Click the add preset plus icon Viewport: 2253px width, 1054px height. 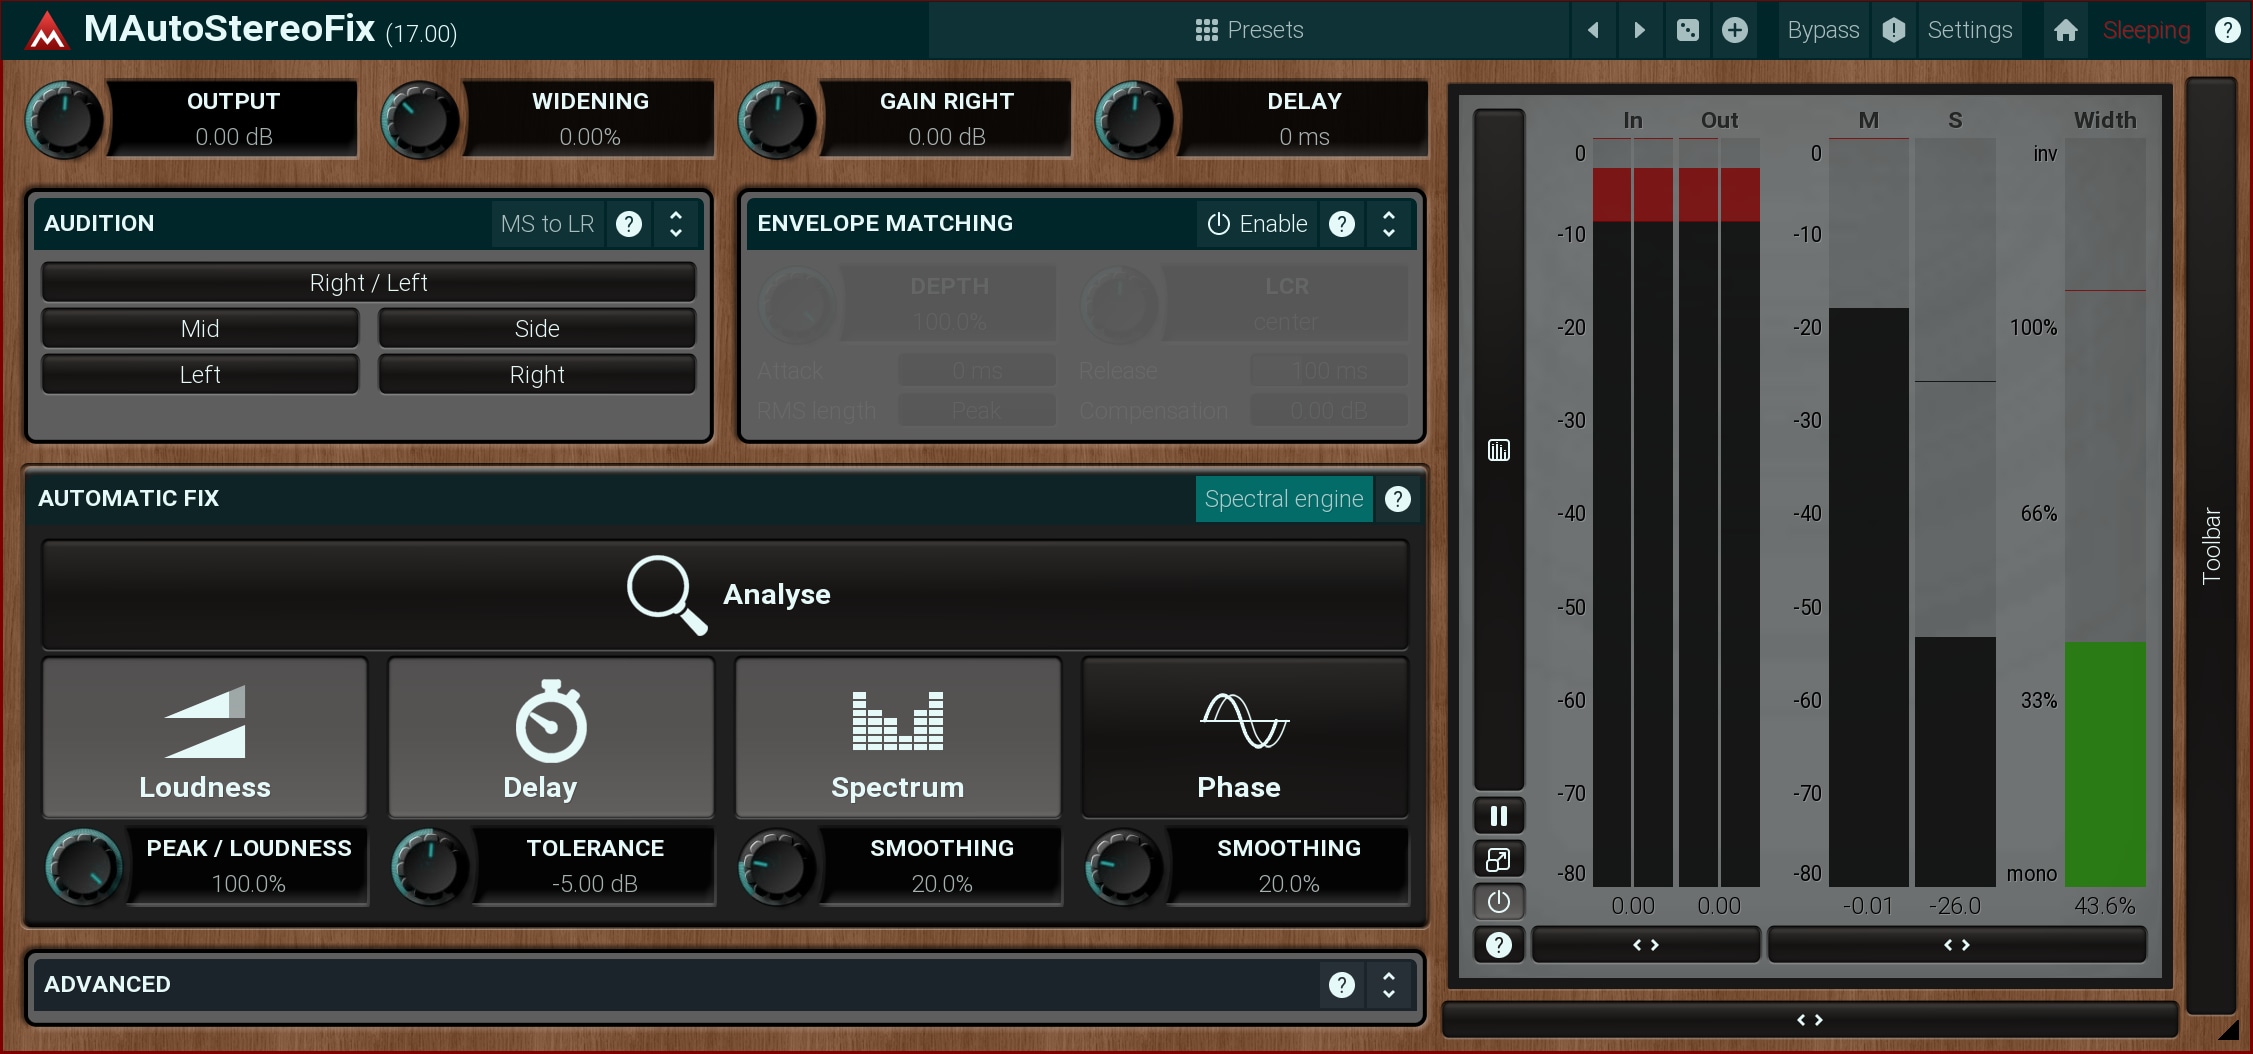pos(1735,30)
